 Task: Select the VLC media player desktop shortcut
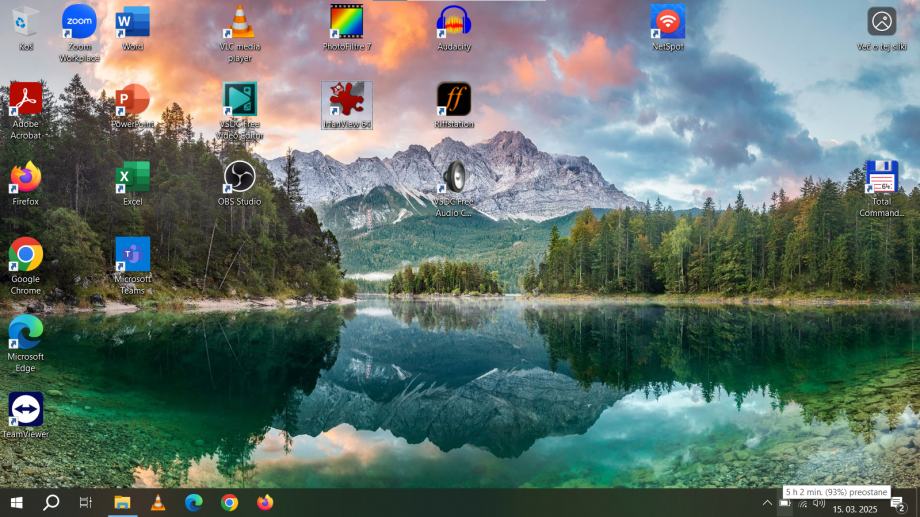point(239,33)
